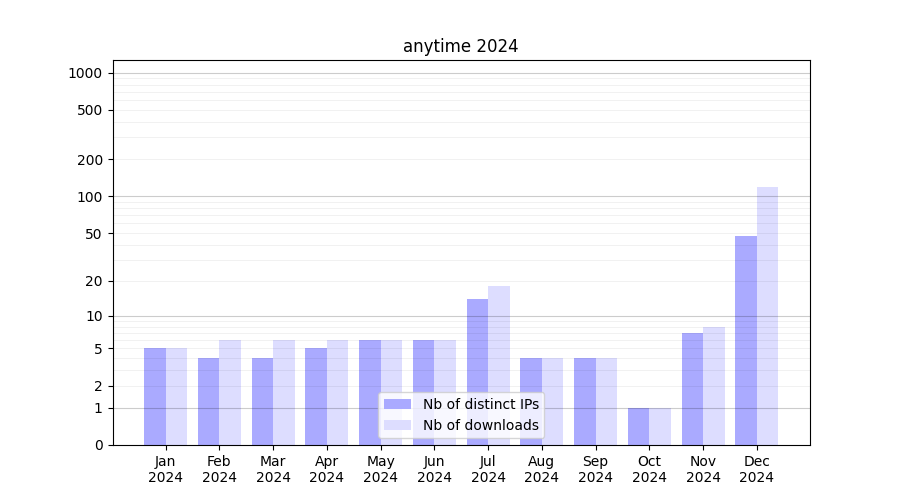This screenshot has height=500, width=900.
Task: Click the "Sep 2024" x-axis label
Action: click(x=595, y=469)
